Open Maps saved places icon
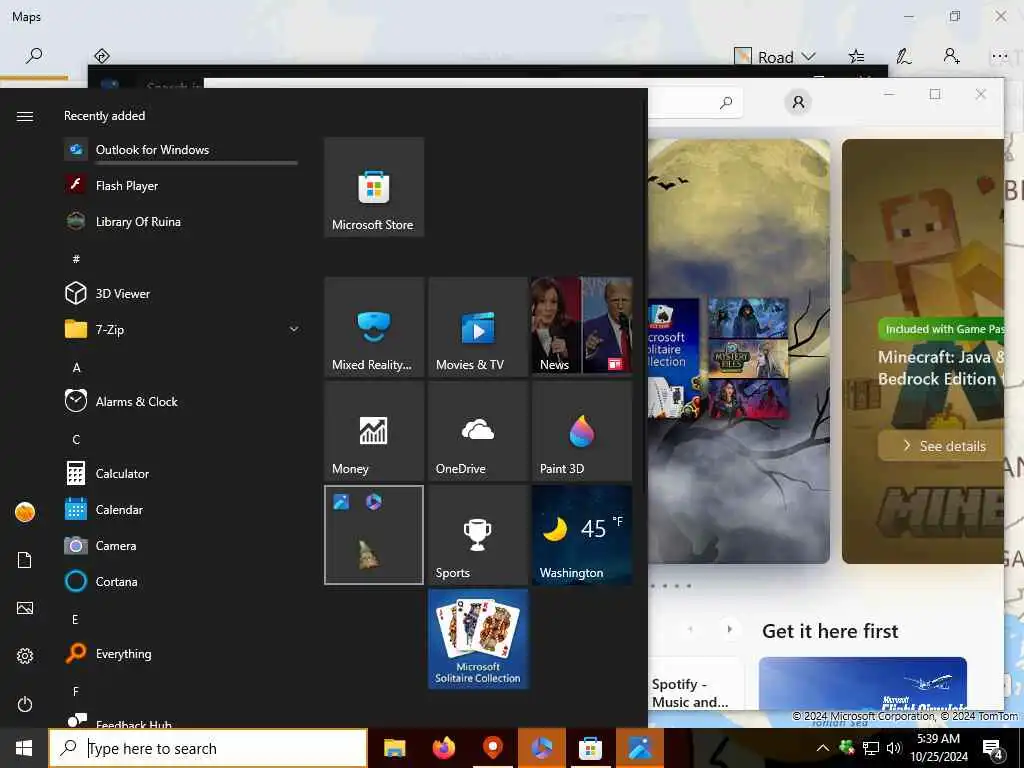 tap(856, 56)
